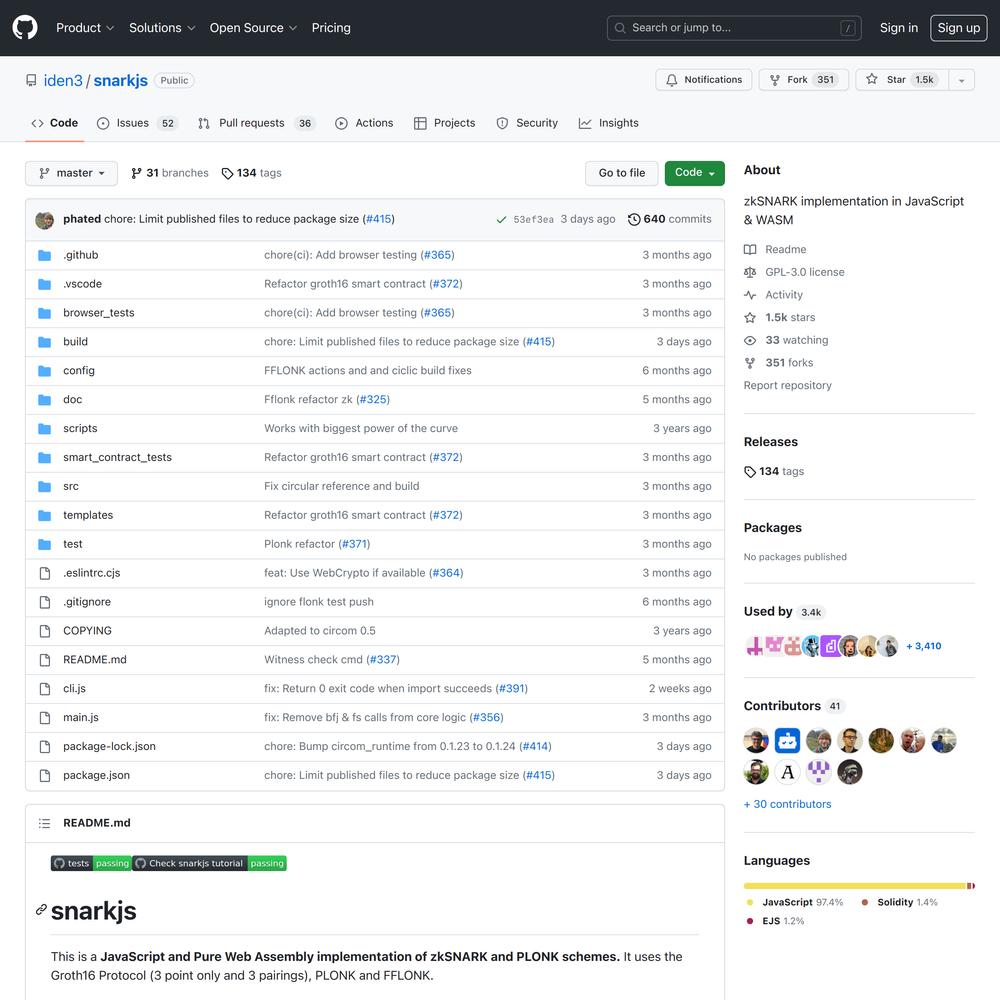1000x1000 pixels.
Task: Click the Sign up button
Action: coord(959,28)
